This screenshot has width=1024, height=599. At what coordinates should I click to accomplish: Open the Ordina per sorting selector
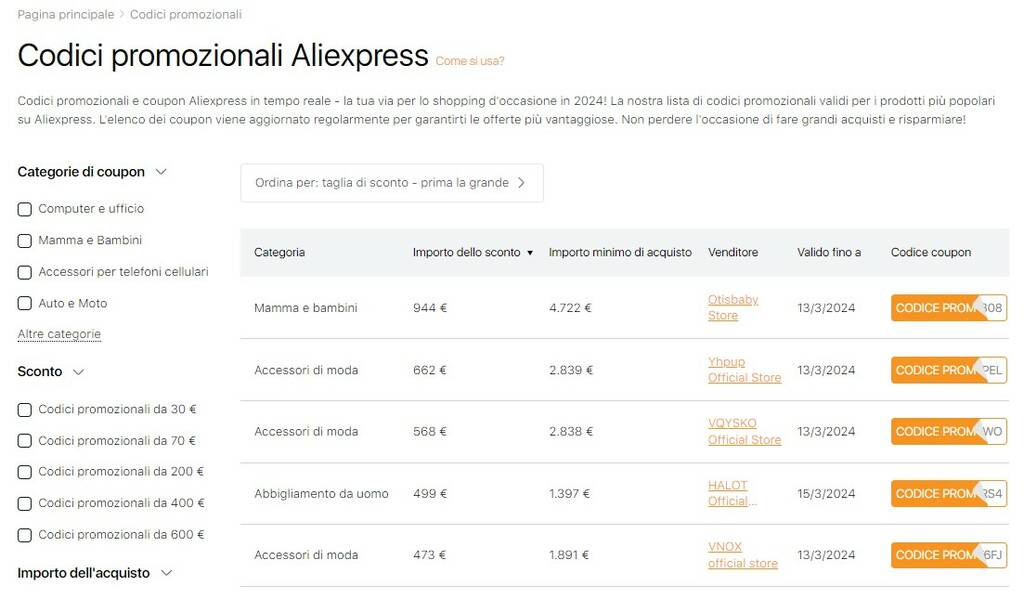[391, 183]
